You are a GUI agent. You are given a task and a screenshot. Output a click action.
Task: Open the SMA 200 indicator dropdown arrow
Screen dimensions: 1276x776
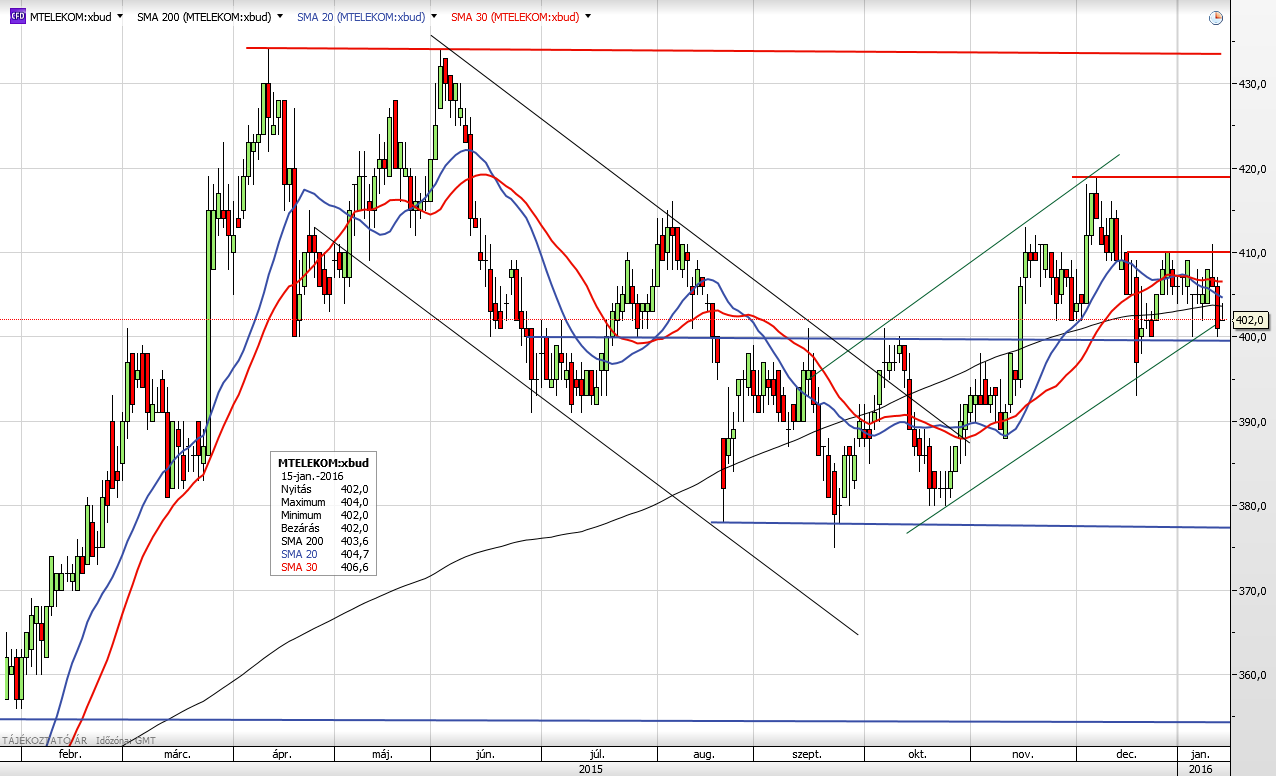pos(278,17)
